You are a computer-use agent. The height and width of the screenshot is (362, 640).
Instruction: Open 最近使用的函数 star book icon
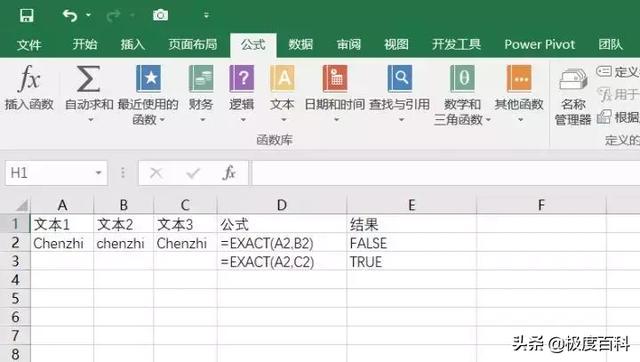148,78
